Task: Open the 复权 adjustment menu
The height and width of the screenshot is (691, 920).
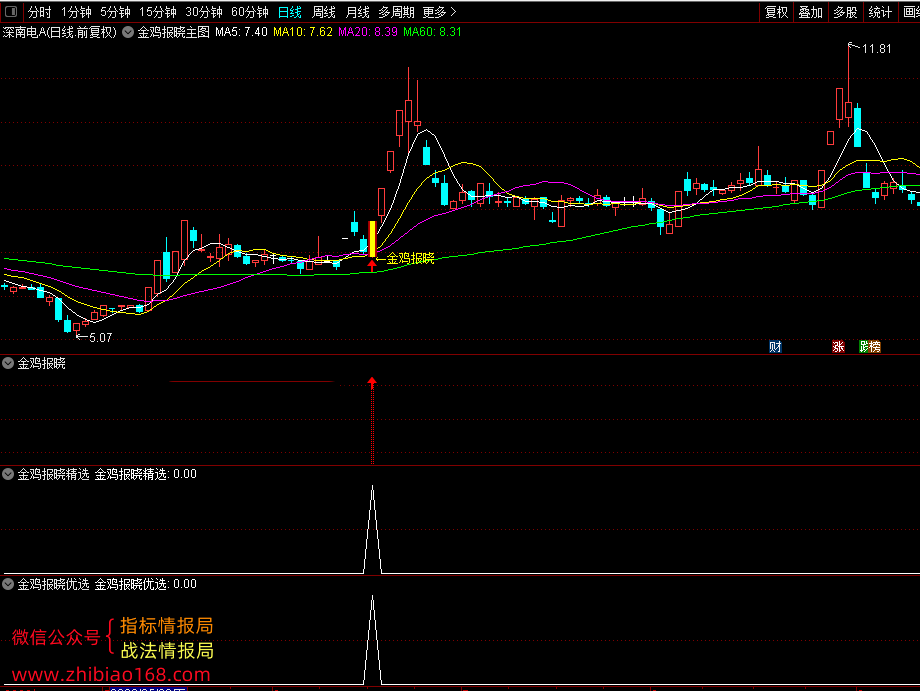Action: [x=776, y=12]
